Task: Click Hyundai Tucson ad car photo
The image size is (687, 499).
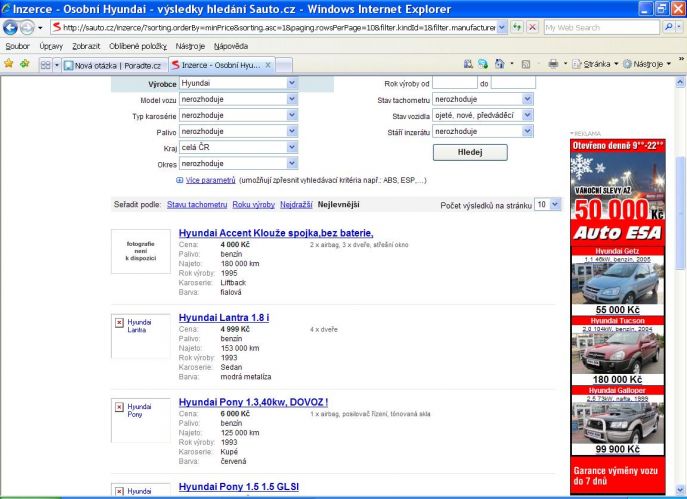Action: click(x=617, y=353)
